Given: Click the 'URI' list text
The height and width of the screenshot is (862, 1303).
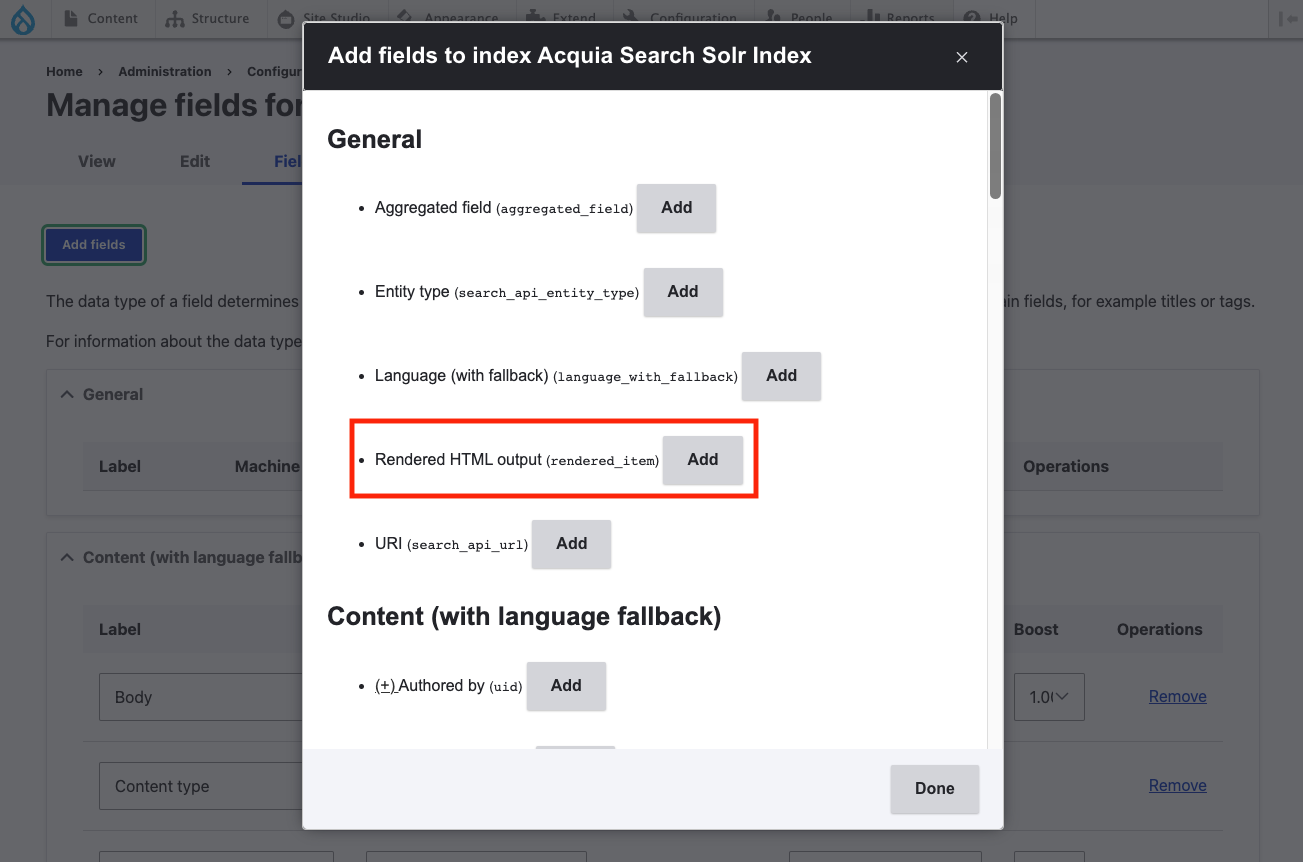Looking at the screenshot, I should (388, 544).
